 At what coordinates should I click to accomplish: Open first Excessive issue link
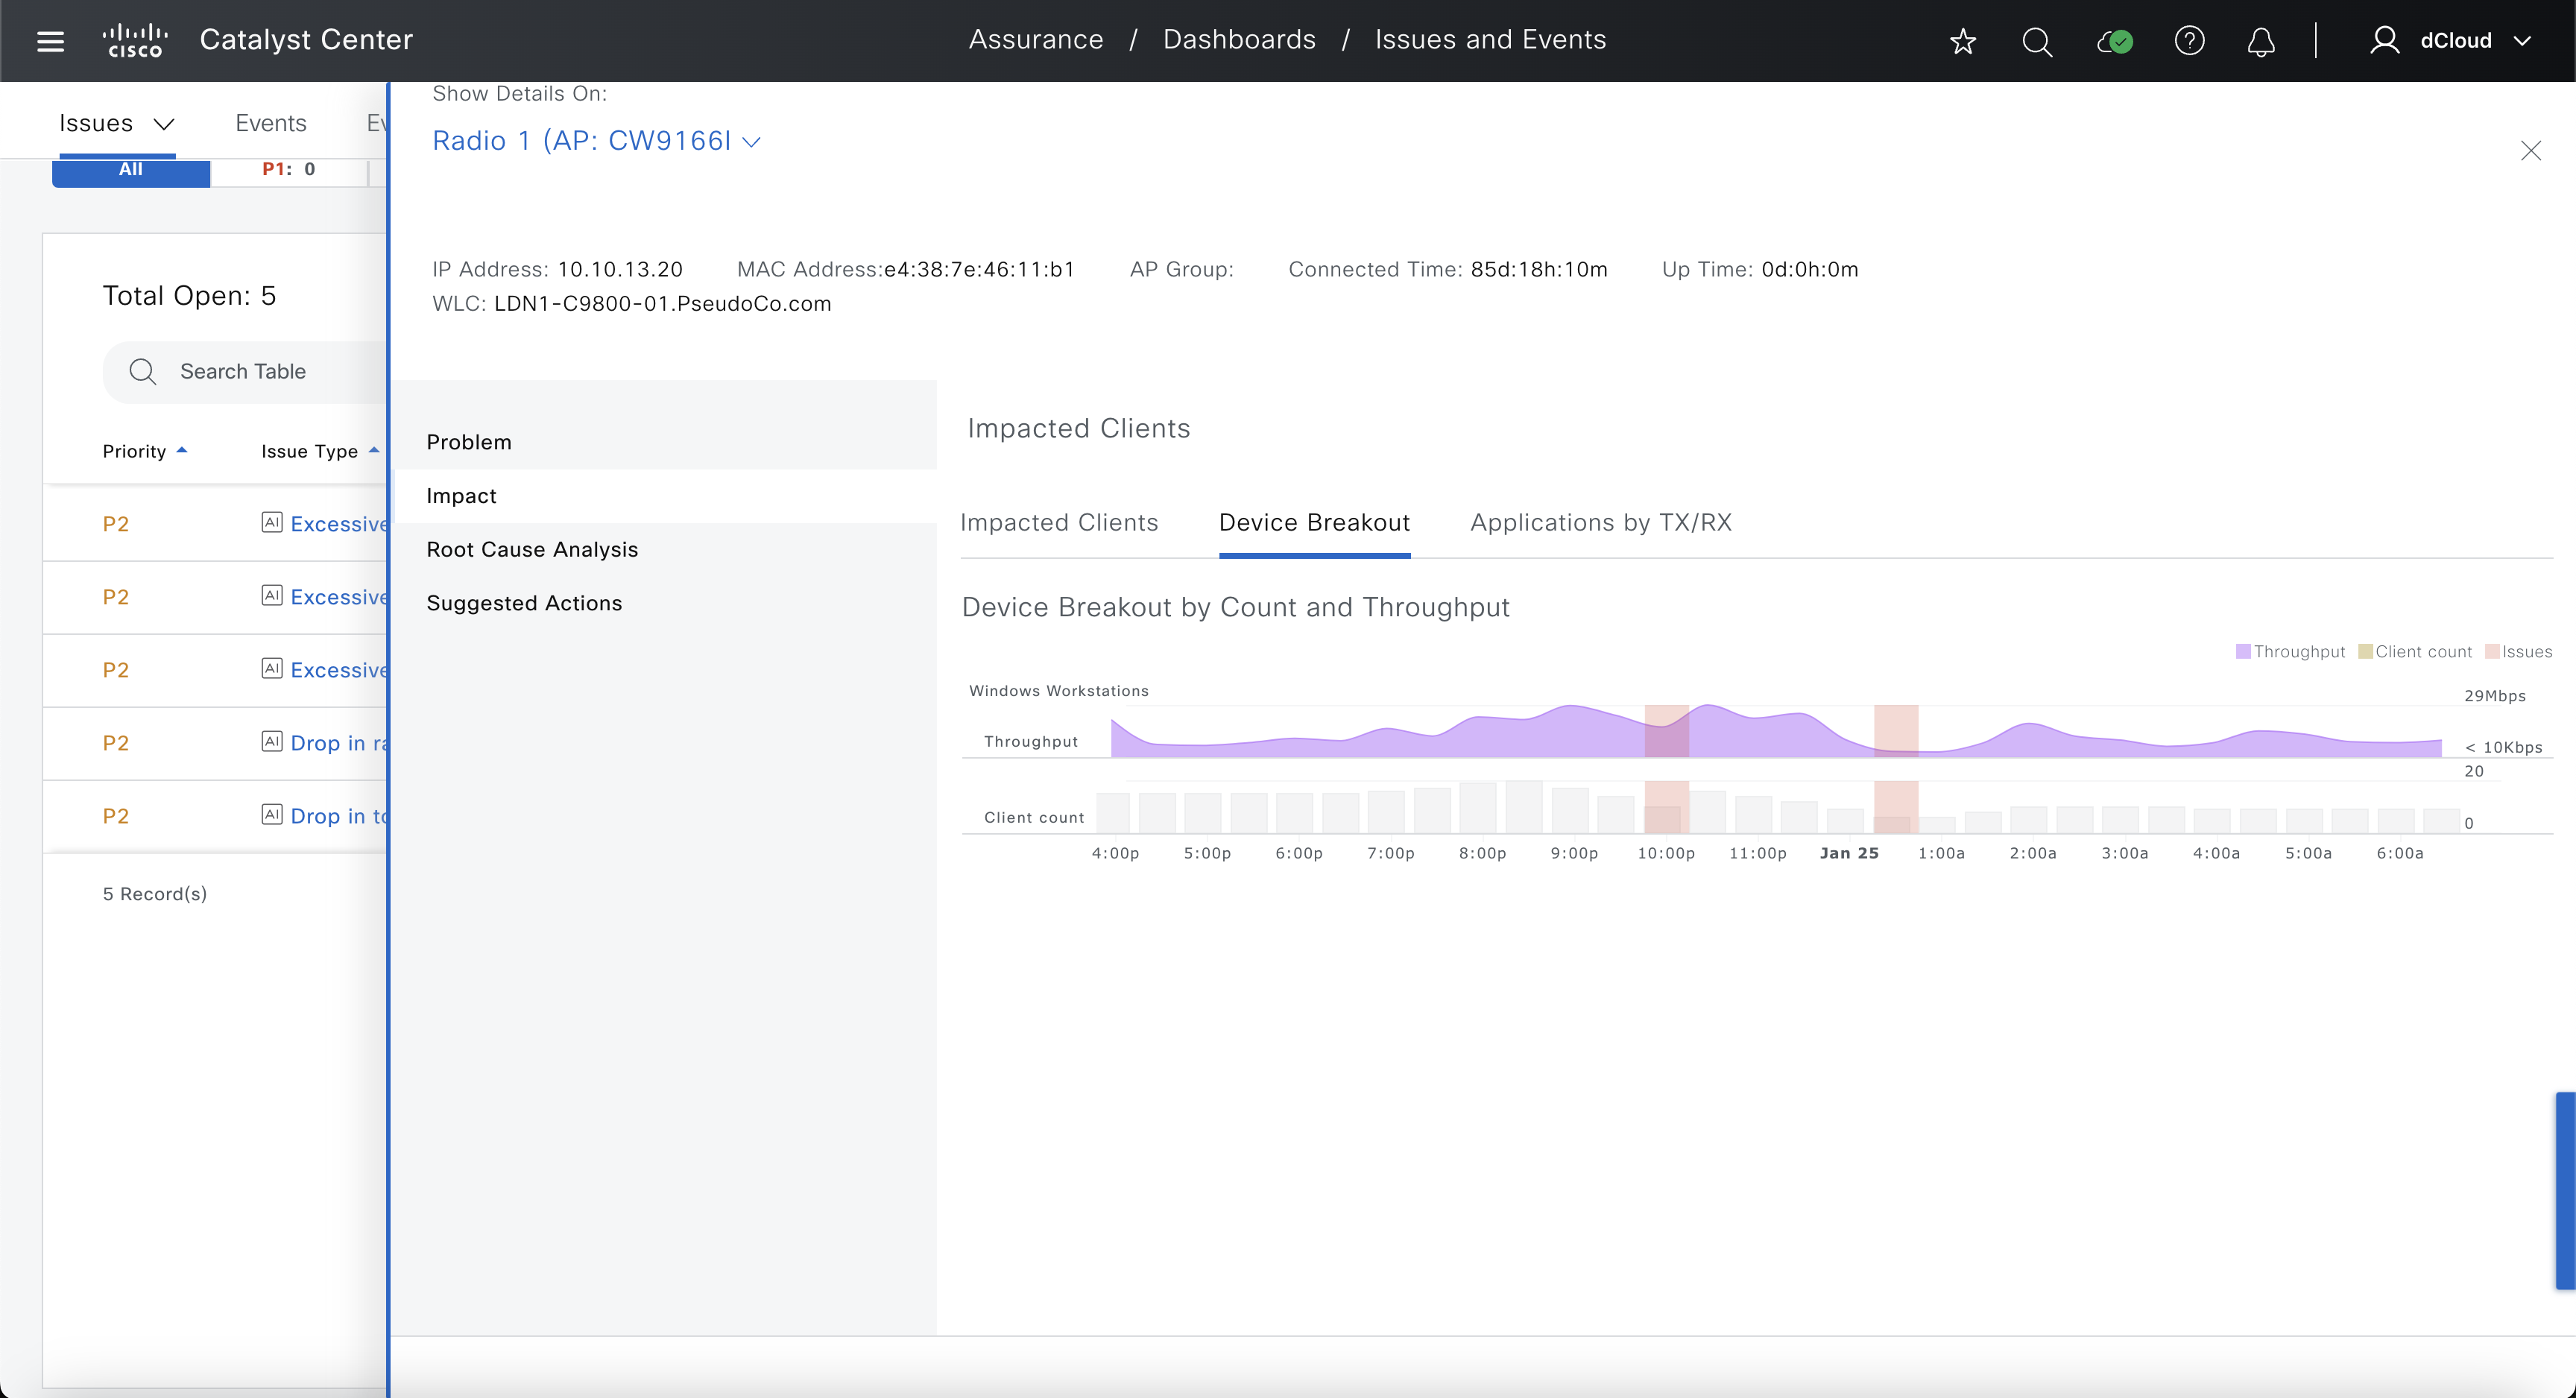click(338, 524)
